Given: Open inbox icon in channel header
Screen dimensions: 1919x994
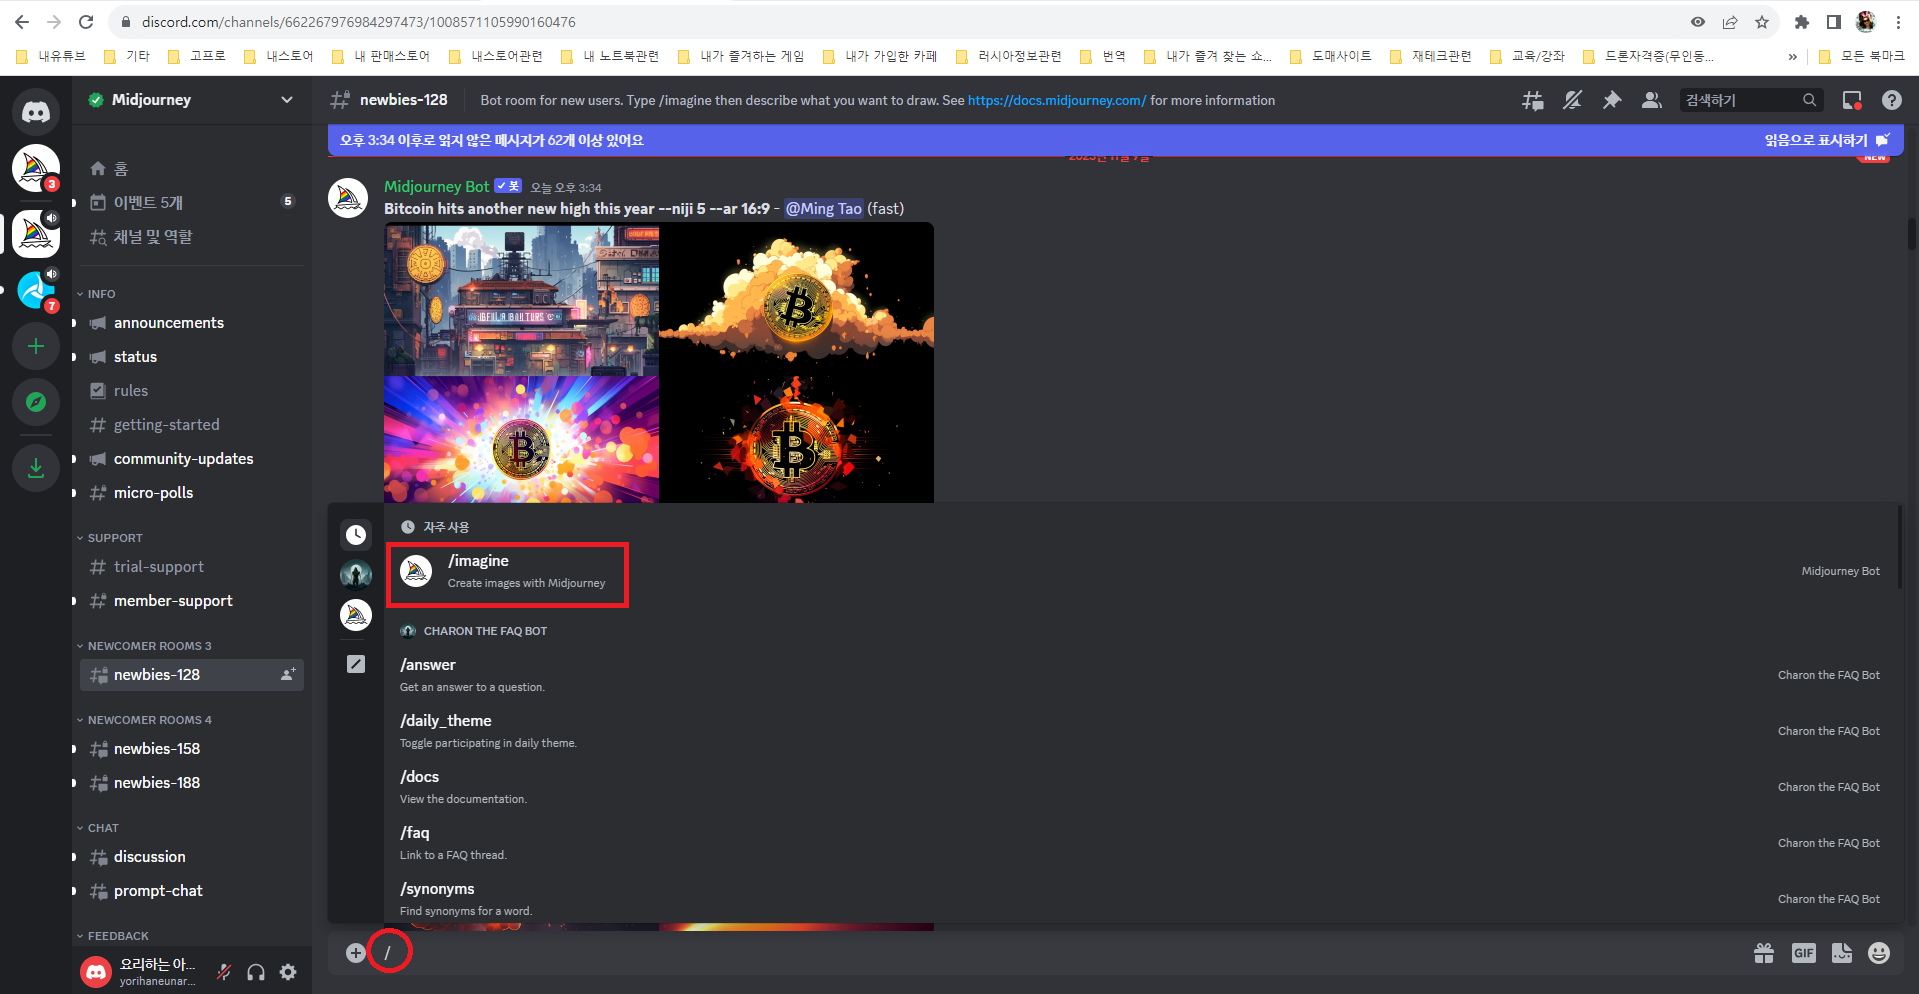Looking at the screenshot, I should tap(1852, 100).
